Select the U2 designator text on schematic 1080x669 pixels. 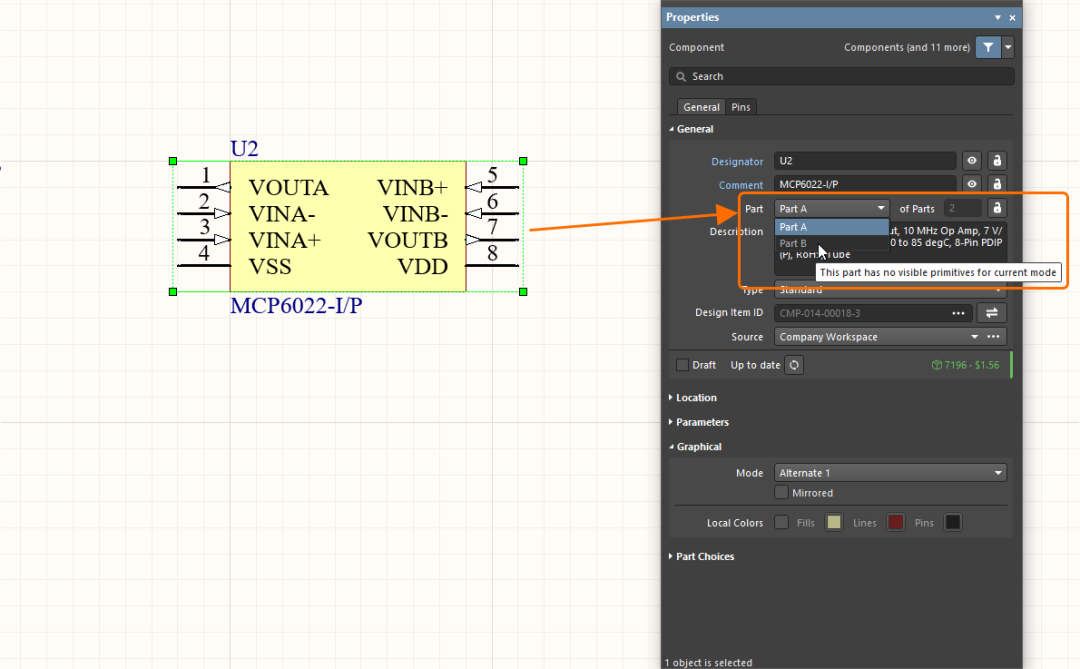[244, 148]
